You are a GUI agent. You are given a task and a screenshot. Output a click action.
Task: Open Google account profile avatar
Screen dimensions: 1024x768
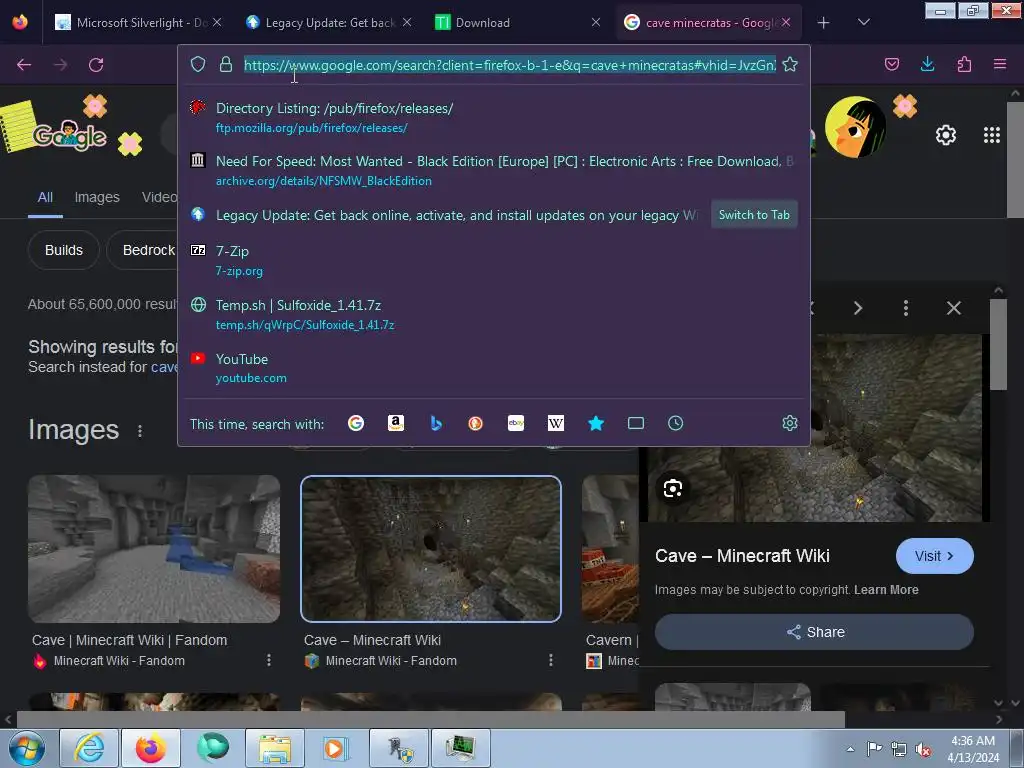coord(856,127)
